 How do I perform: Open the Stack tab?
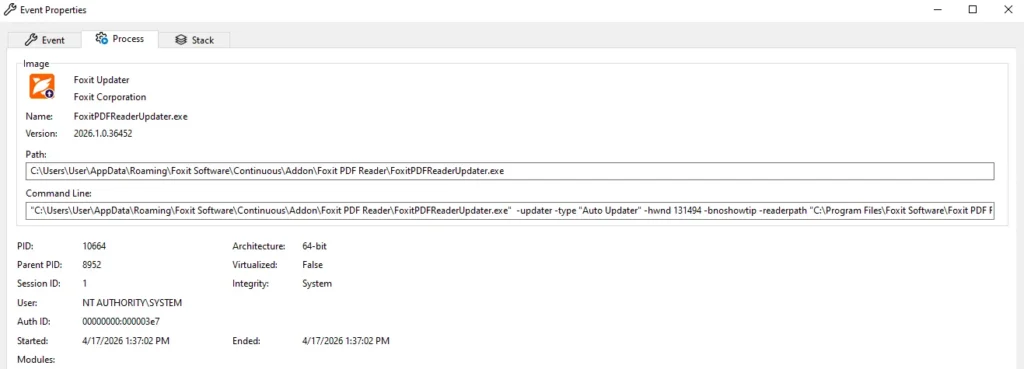tap(194, 40)
